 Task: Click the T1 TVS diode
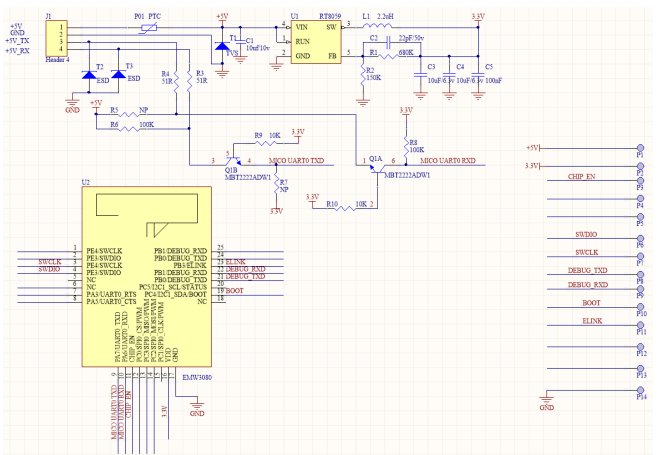(x=222, y=46)
